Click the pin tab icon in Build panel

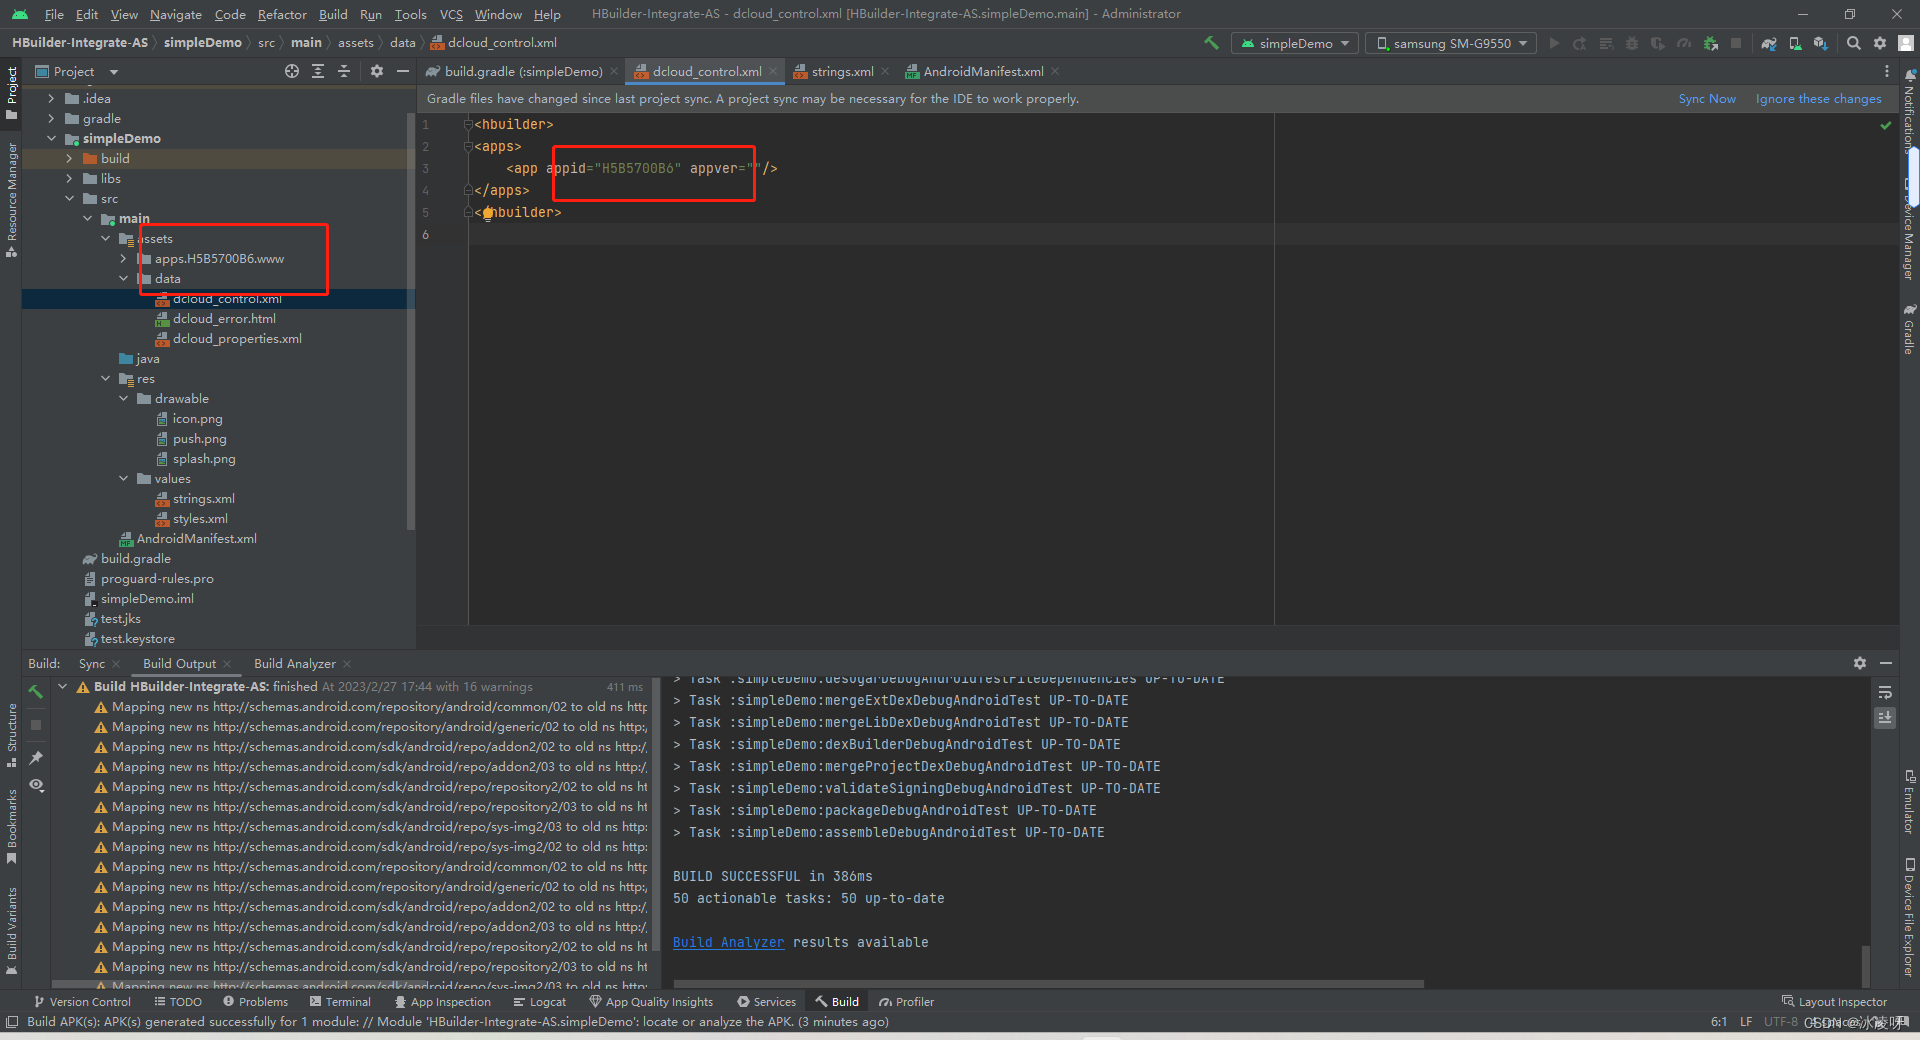tap(36, 758)
